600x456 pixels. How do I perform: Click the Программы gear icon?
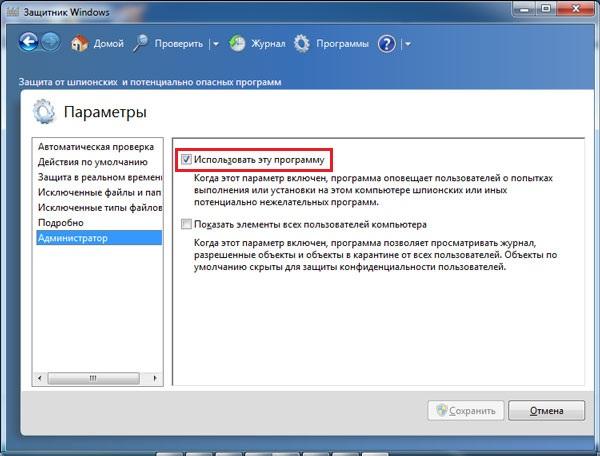302,43
